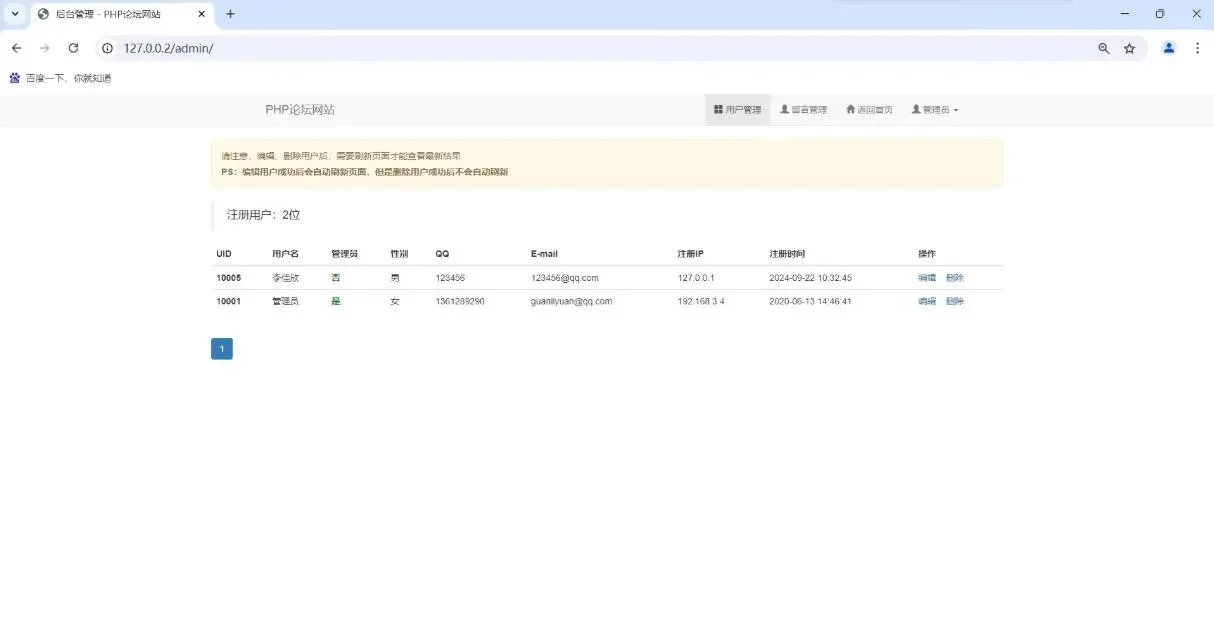
Task: Open the tab search dropdown arrow
Action: [x=15, y=14]
